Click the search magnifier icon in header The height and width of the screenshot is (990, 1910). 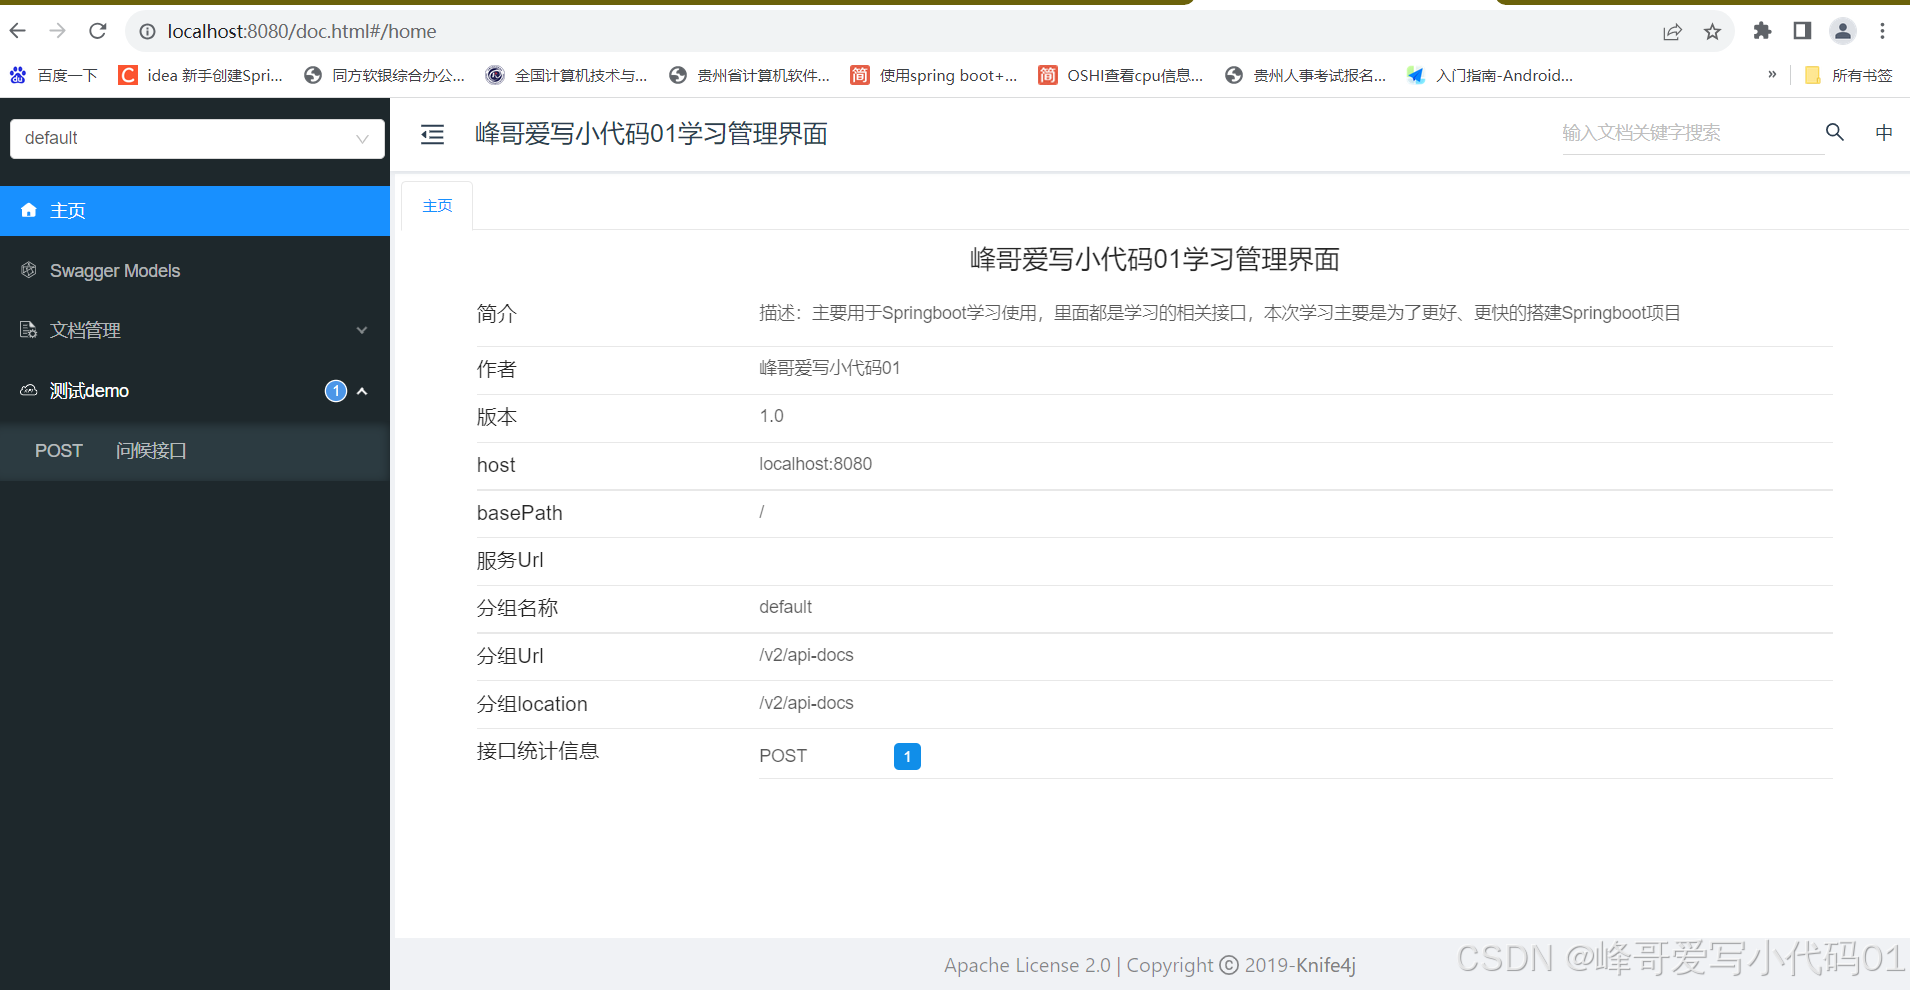tap(1833, 132)
